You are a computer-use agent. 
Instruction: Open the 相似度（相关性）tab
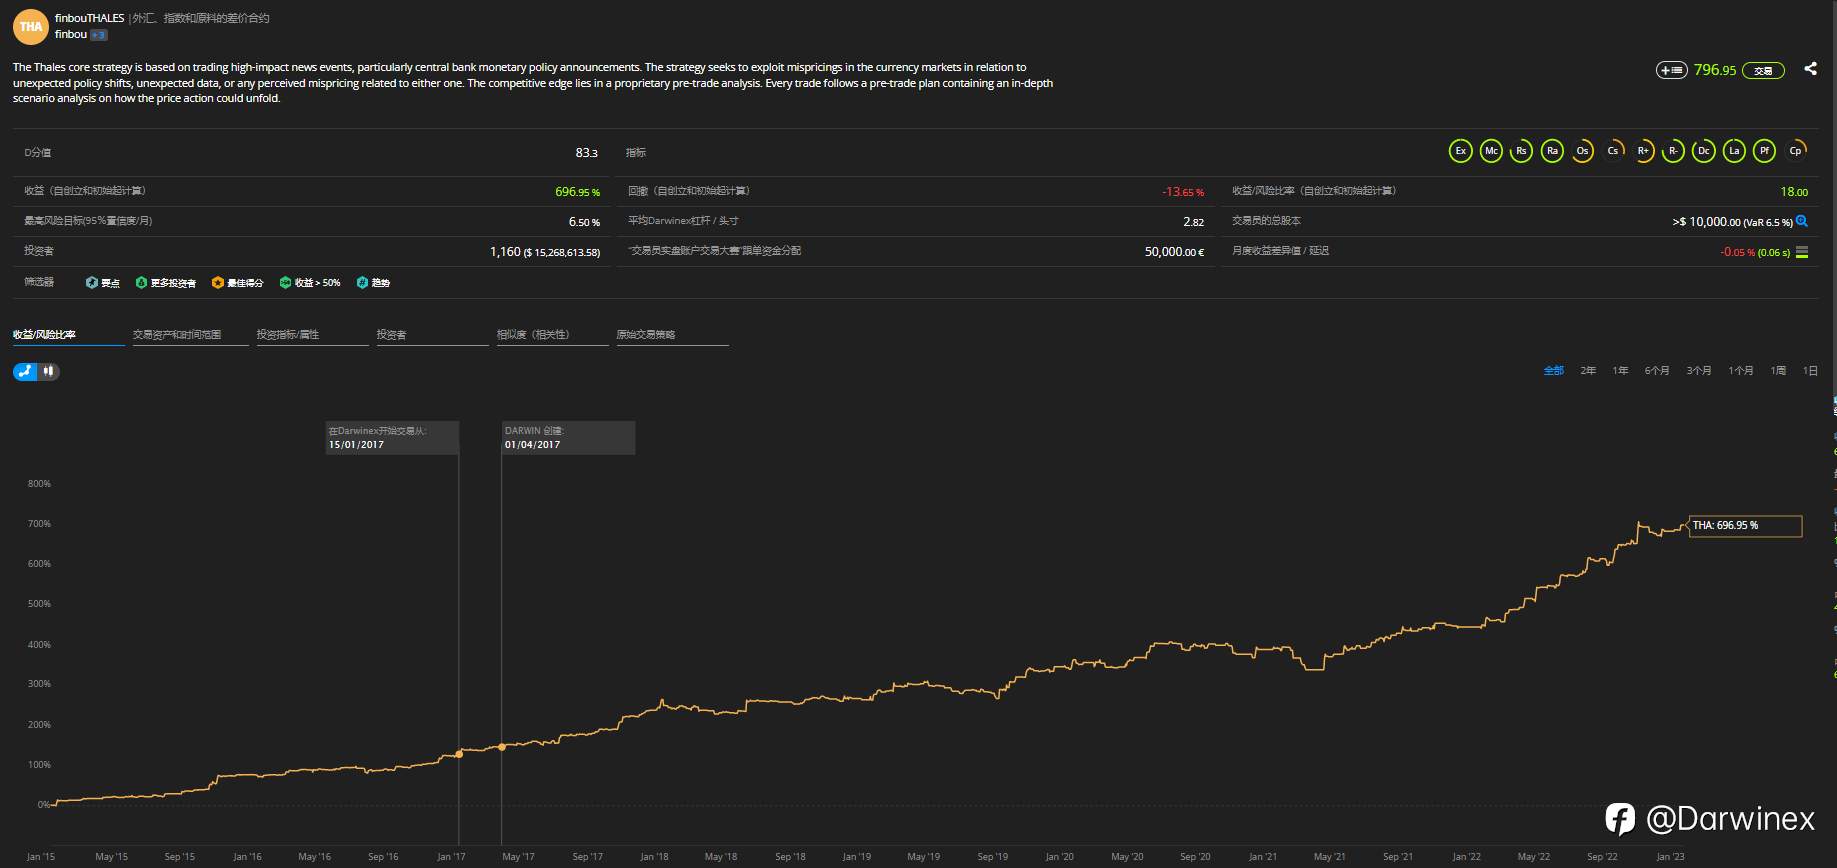(533, 335)
